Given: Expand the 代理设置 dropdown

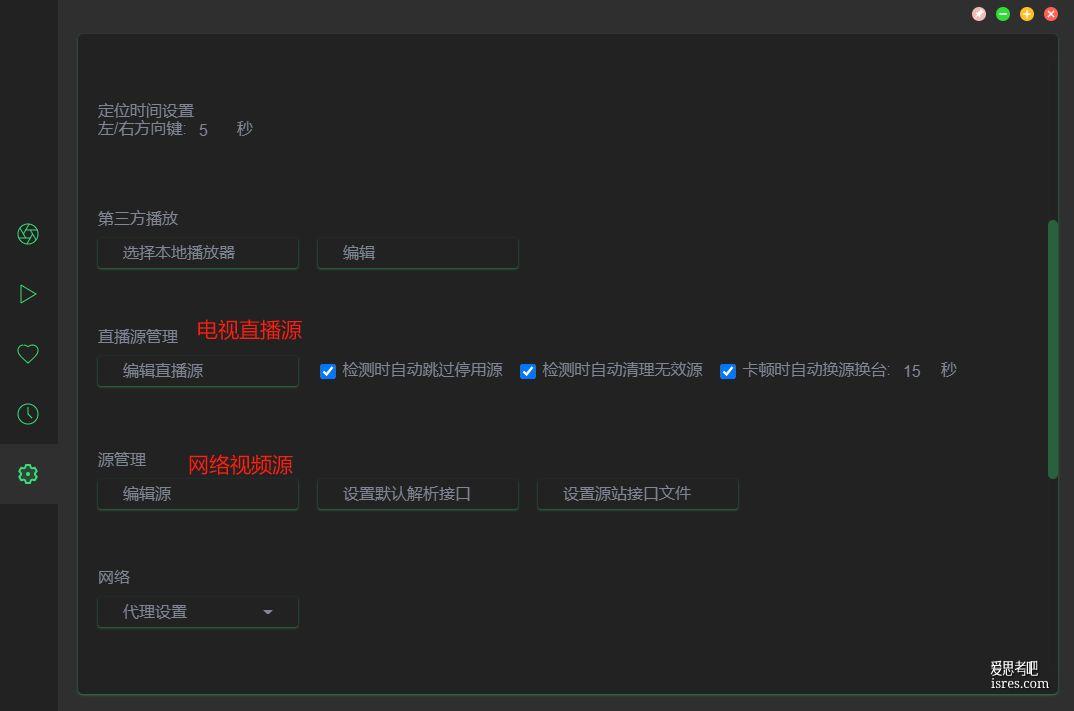Looking at the screenshot, I should [x=198, y=612].
